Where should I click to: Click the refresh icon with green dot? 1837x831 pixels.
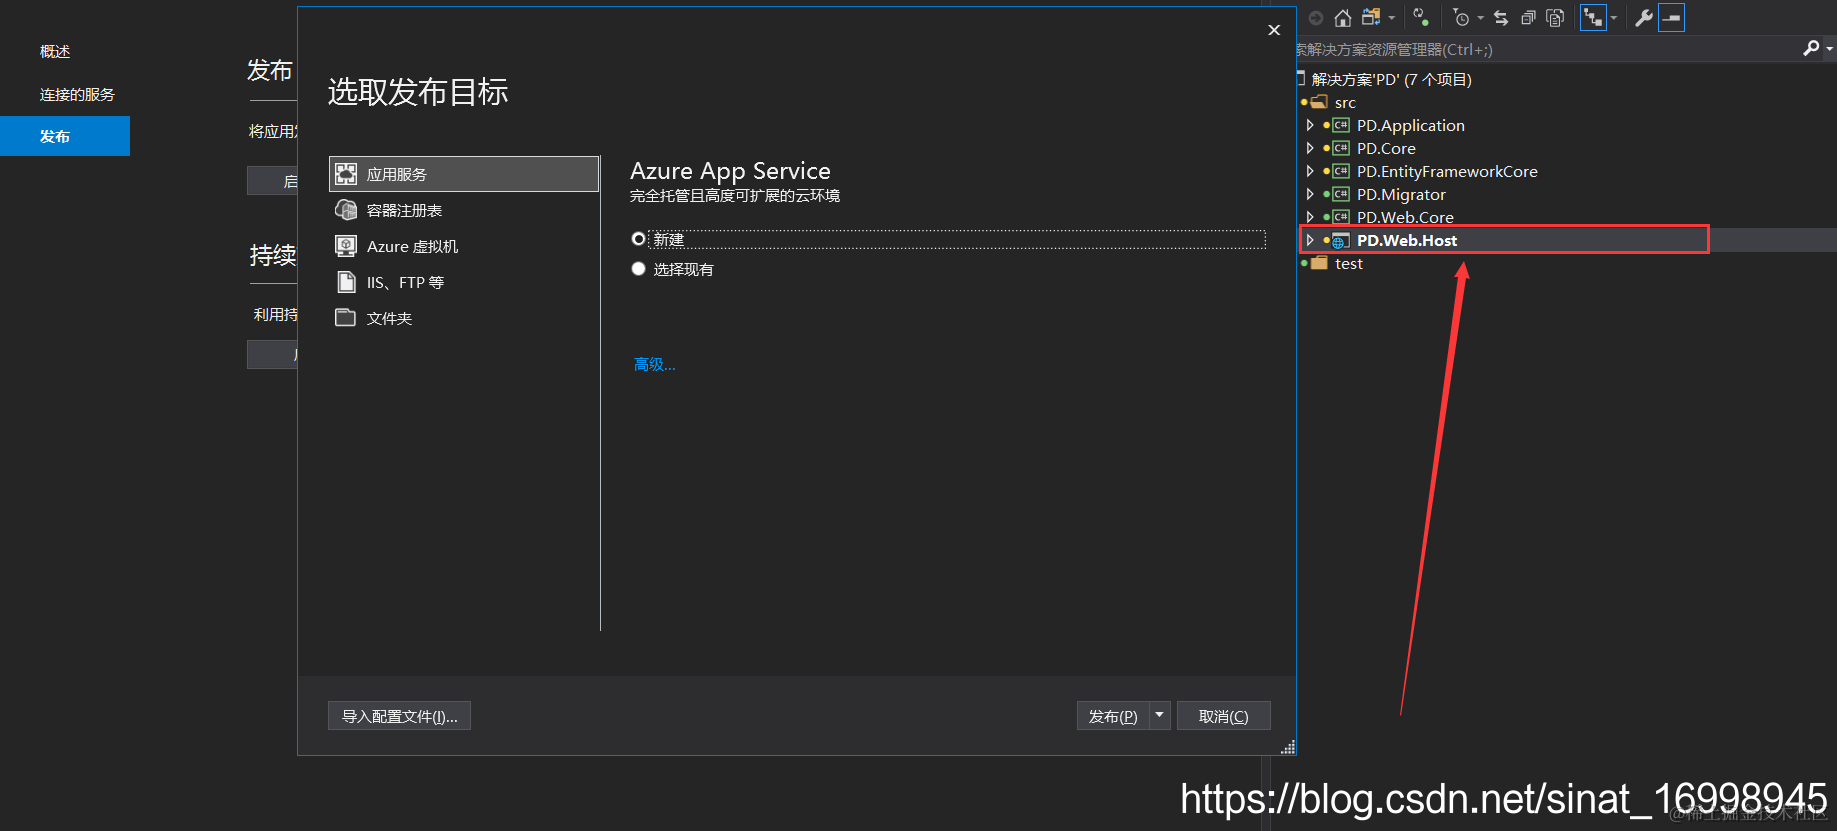tap(1420, 17)
